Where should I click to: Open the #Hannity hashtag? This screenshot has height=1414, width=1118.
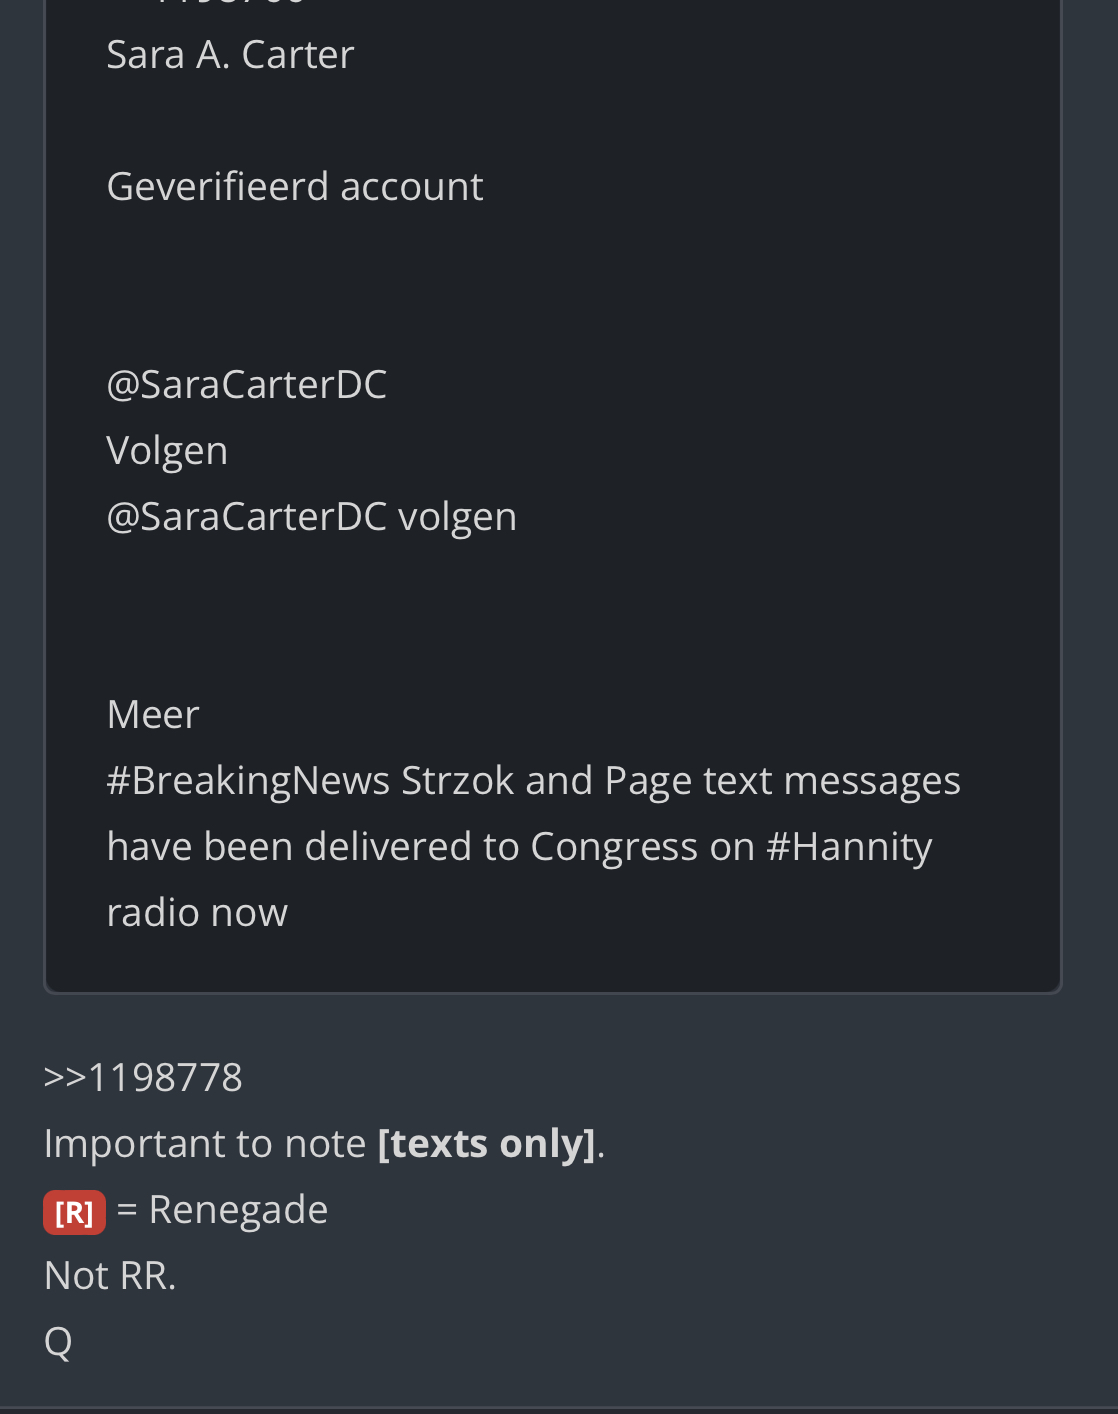coord(849,847)
